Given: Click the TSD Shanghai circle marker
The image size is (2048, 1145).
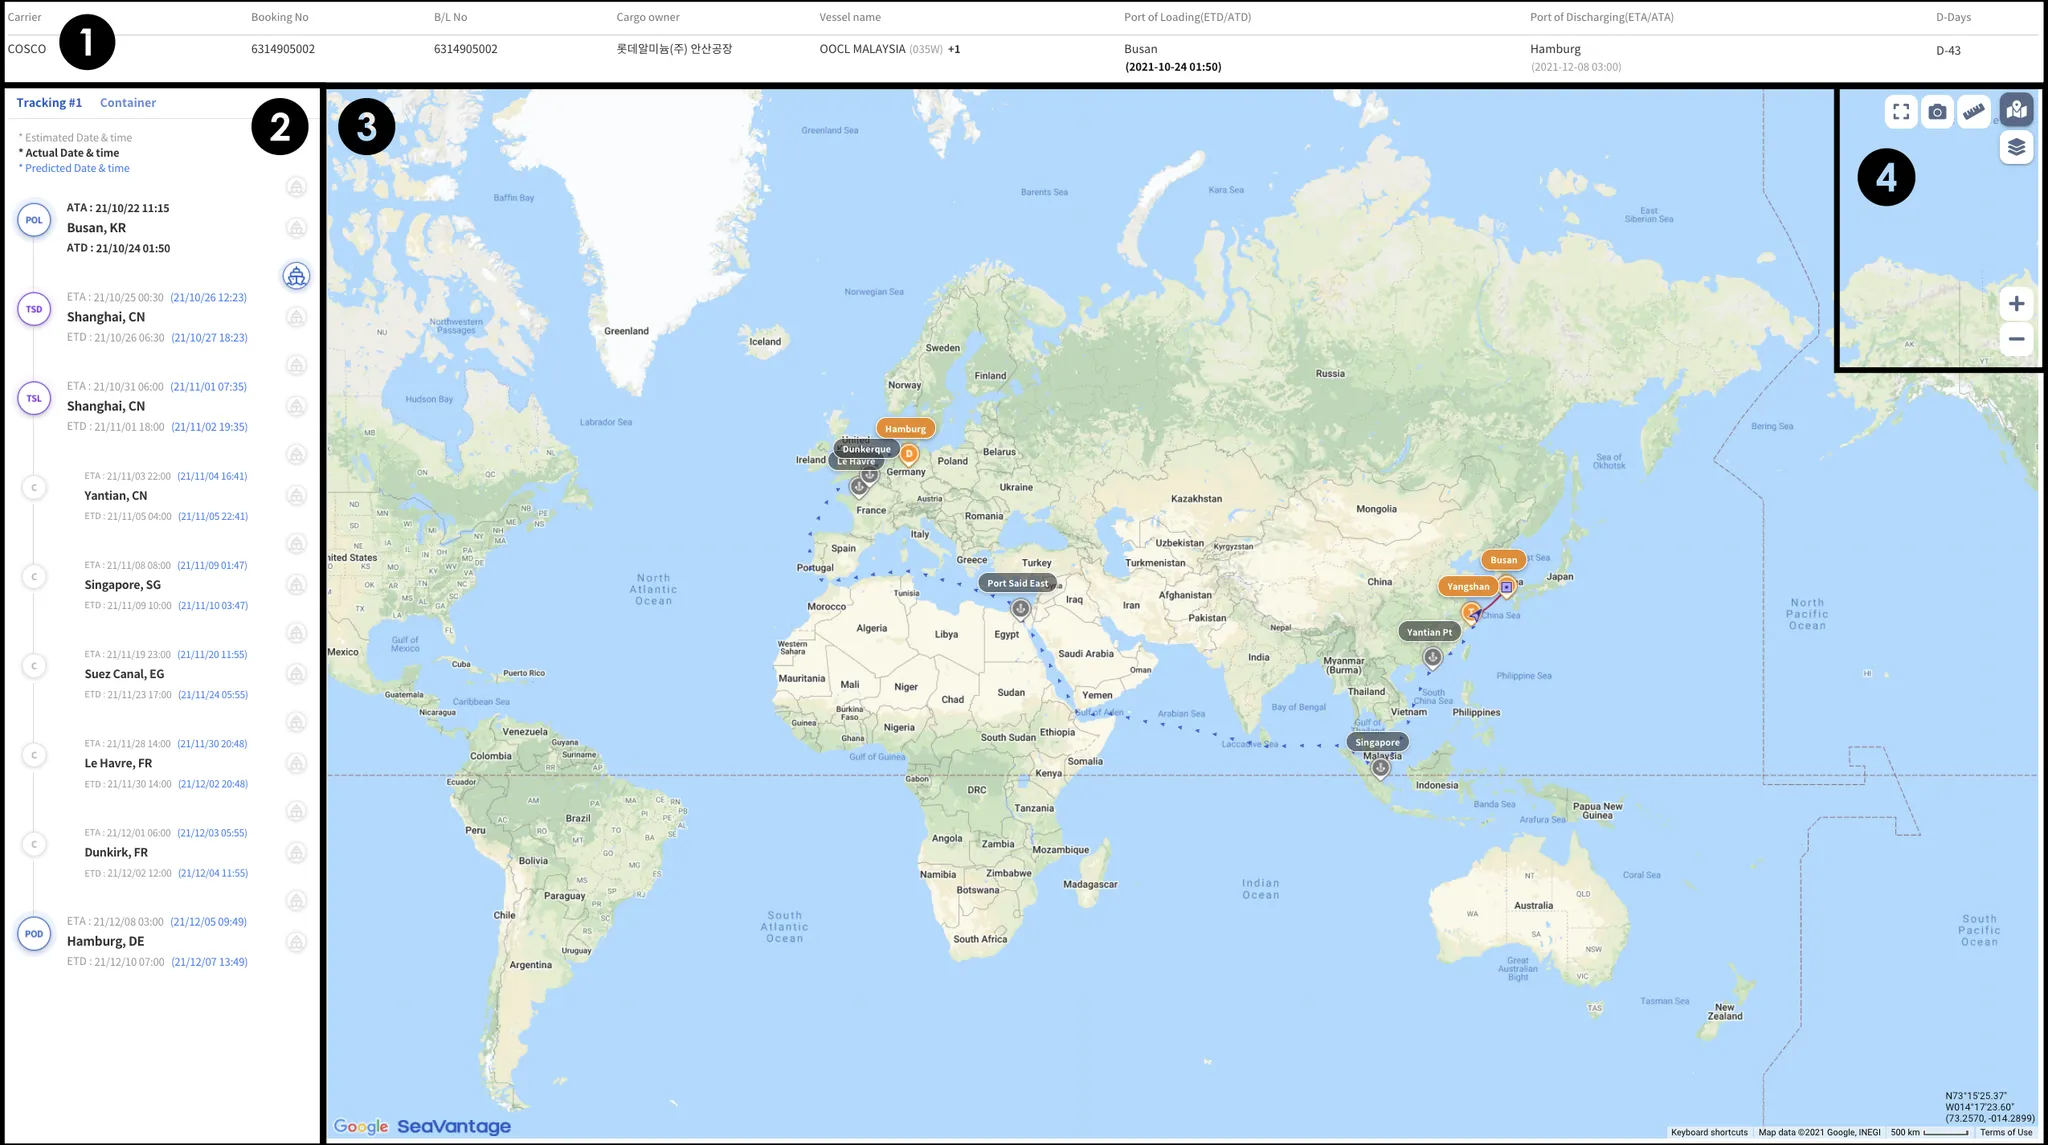Looking at the screenshot, I should click(x=34, y=309).
